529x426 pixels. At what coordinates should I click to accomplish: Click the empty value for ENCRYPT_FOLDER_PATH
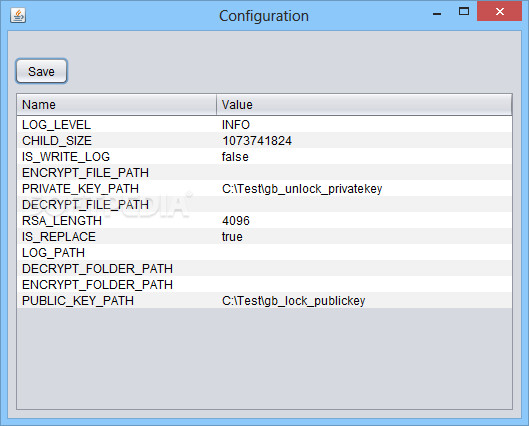(x=364, y=285)
